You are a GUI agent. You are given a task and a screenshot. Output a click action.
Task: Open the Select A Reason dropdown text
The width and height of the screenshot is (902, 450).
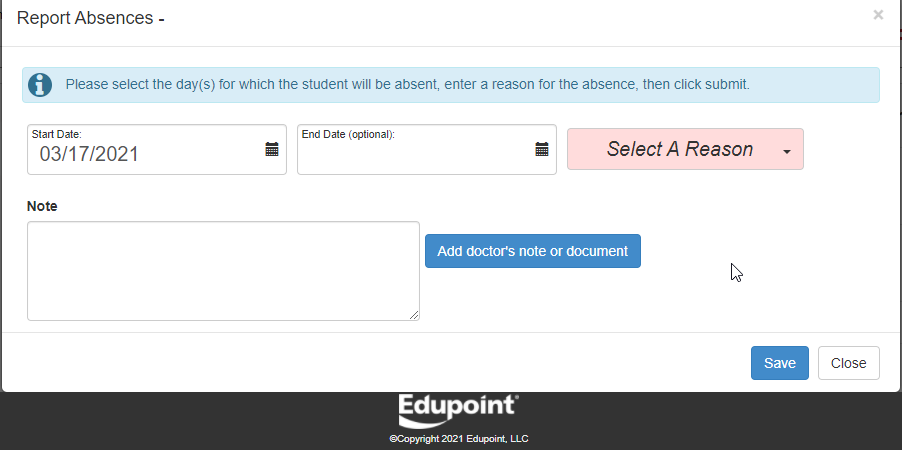coord(679,149)
